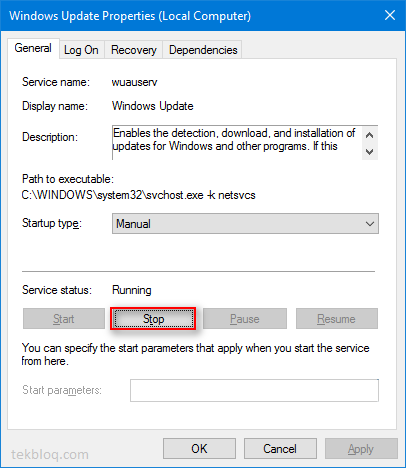Confirm the dialog with OK

pos(199,449)
